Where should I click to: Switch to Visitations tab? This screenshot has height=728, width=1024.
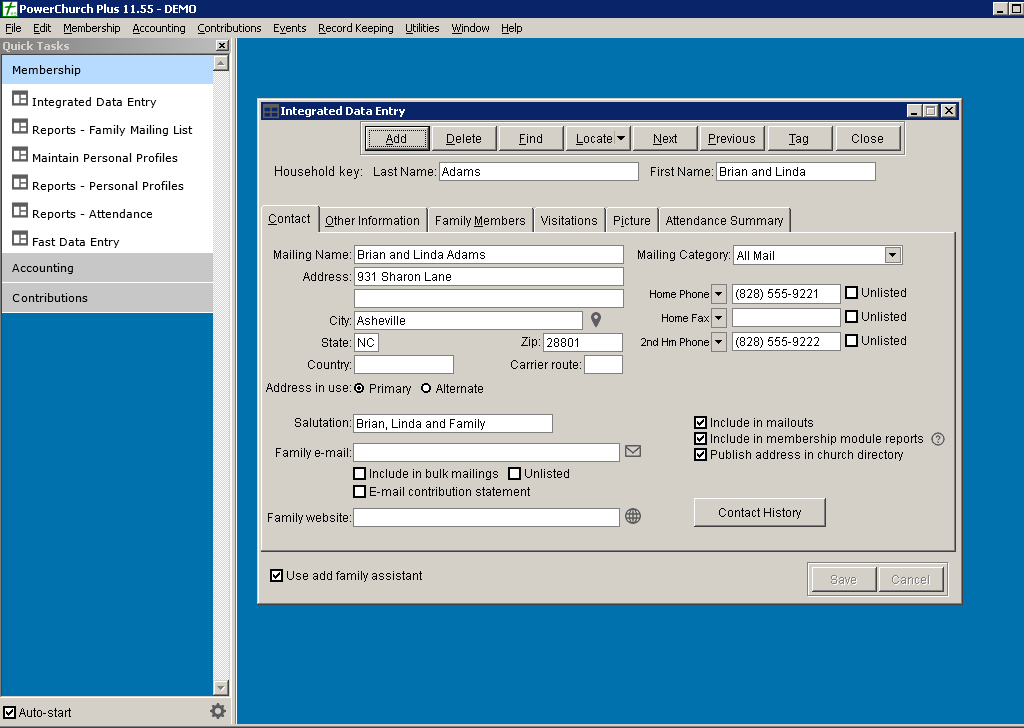point(569,221)
